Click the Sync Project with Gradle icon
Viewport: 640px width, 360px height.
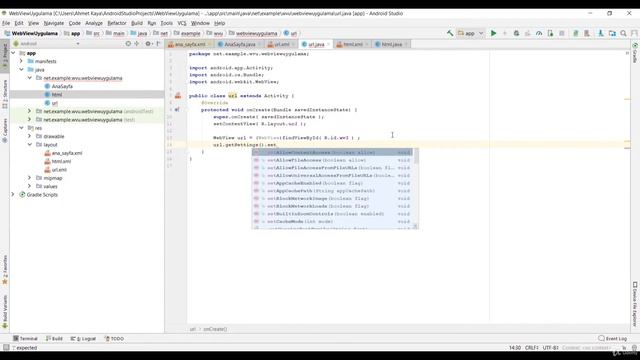point(576,33)
